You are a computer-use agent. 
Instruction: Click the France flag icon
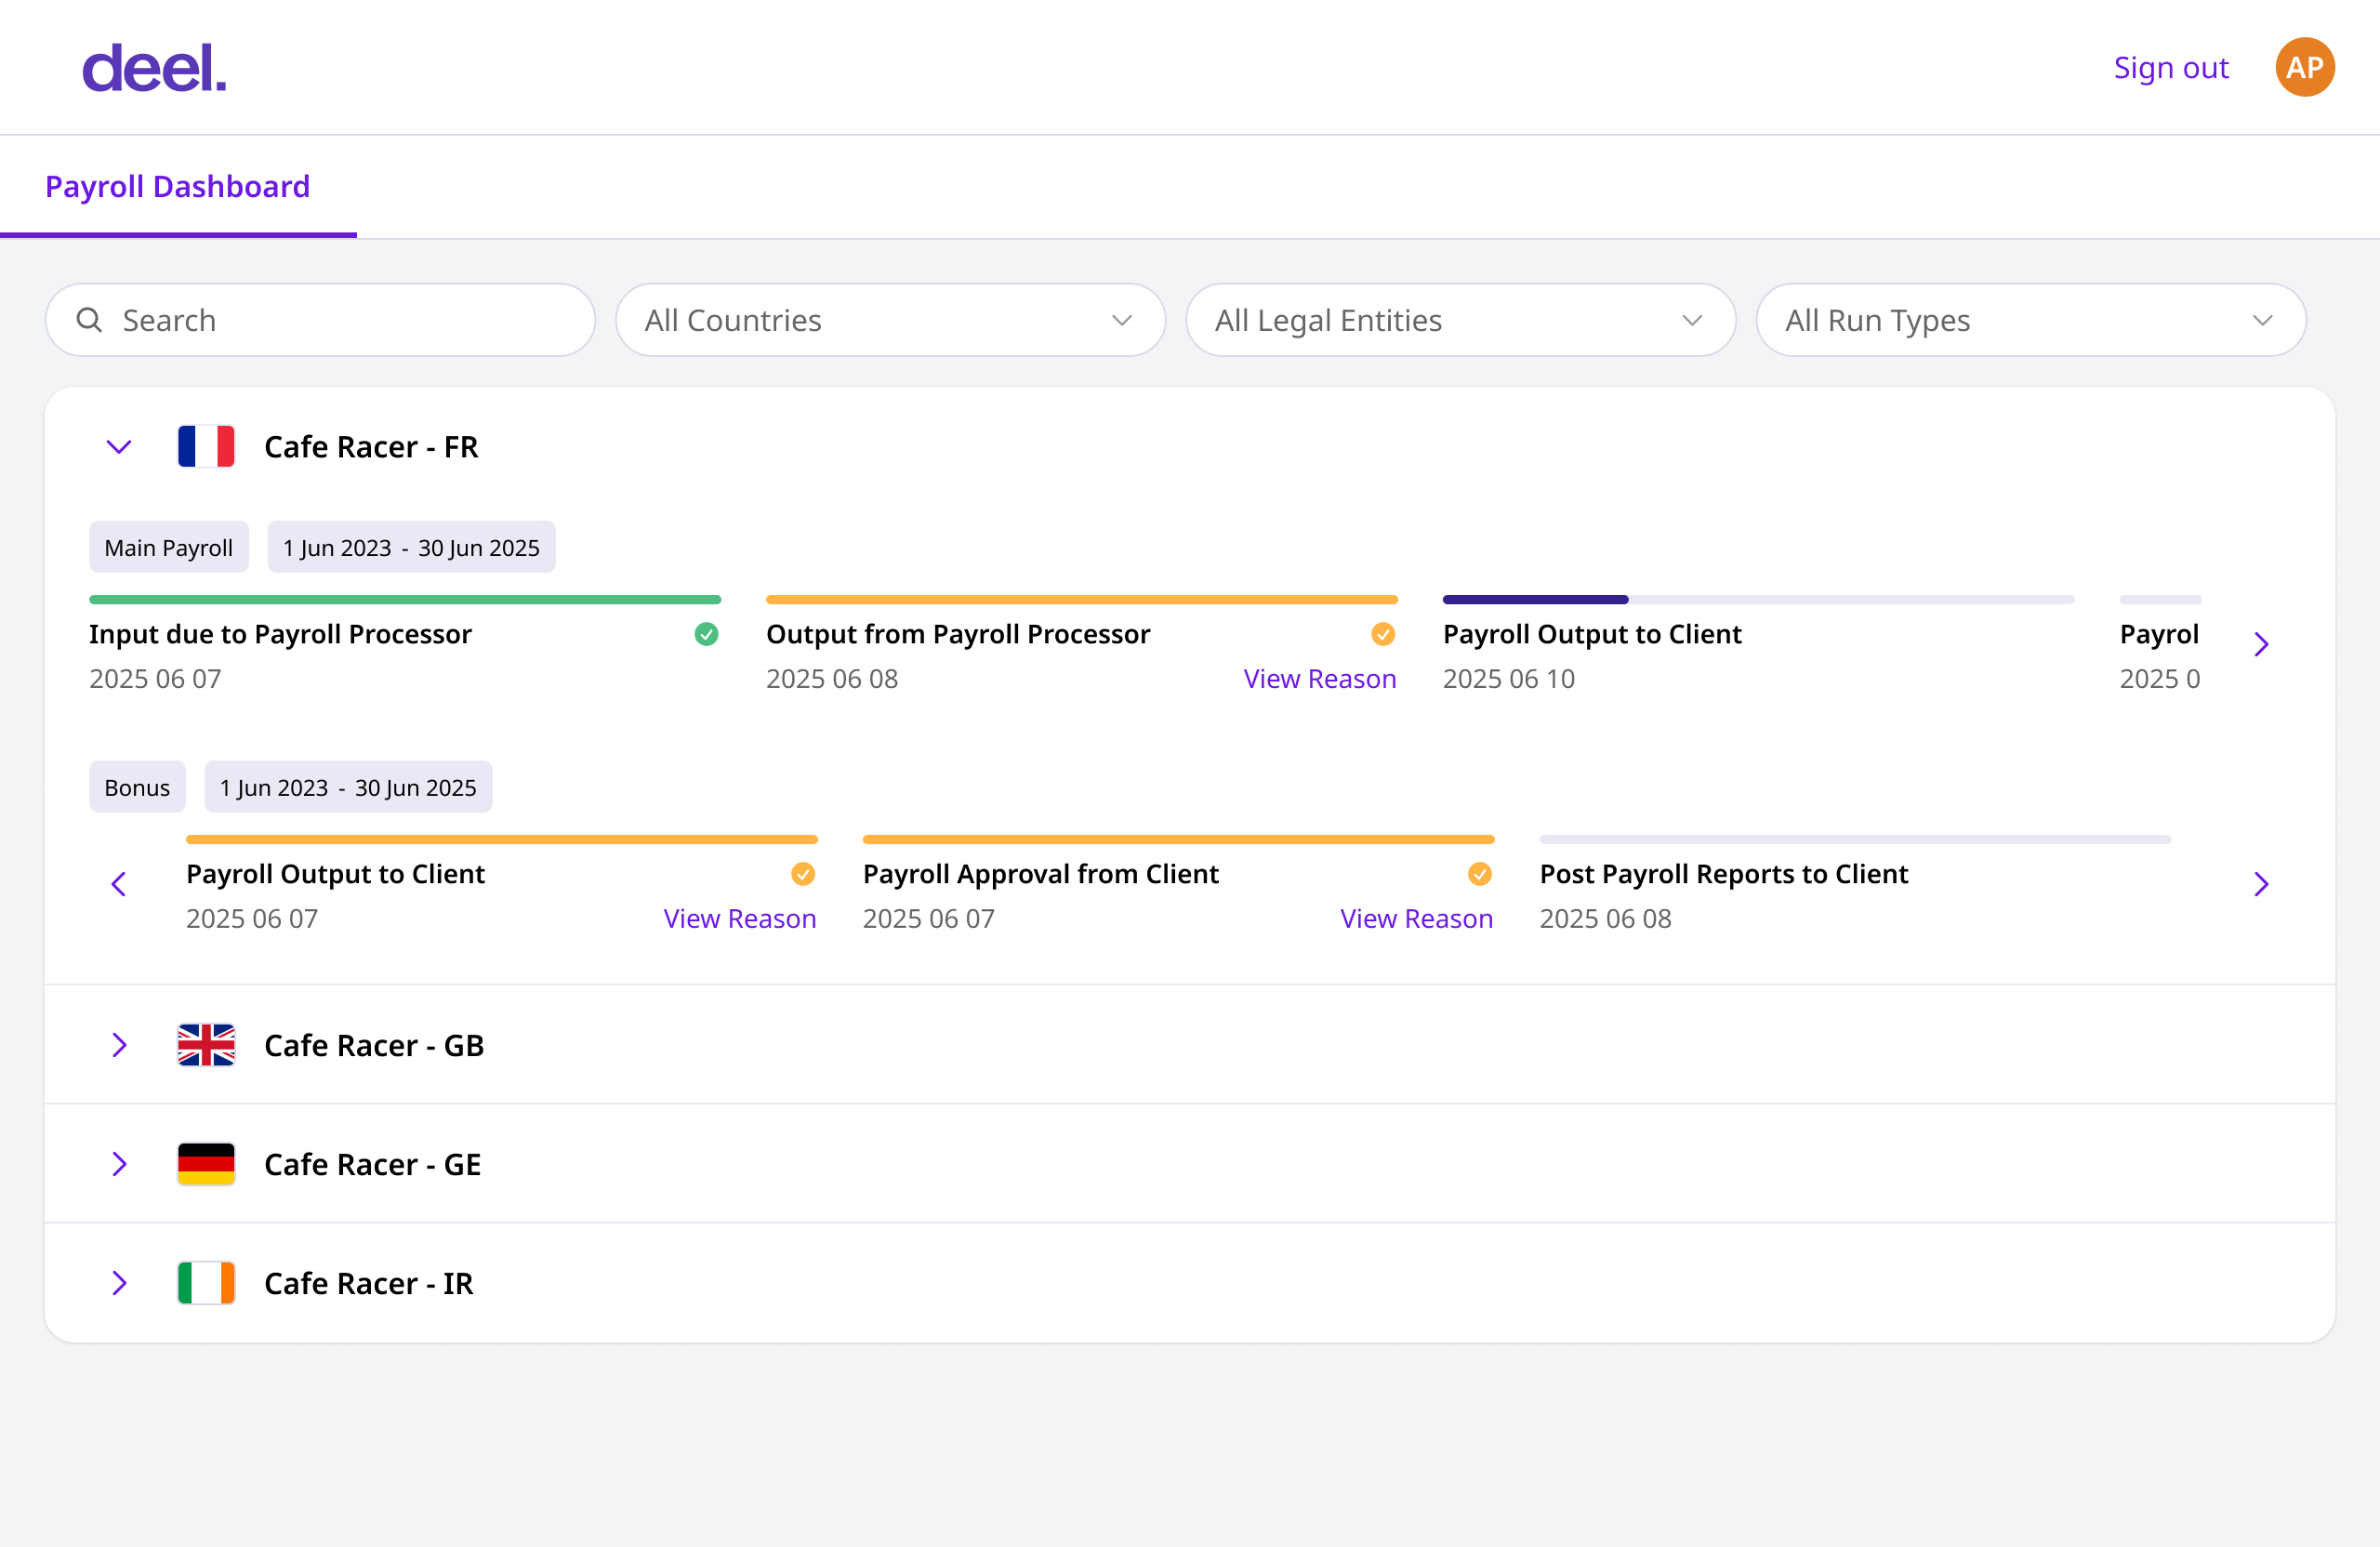(x=206, y=446)
